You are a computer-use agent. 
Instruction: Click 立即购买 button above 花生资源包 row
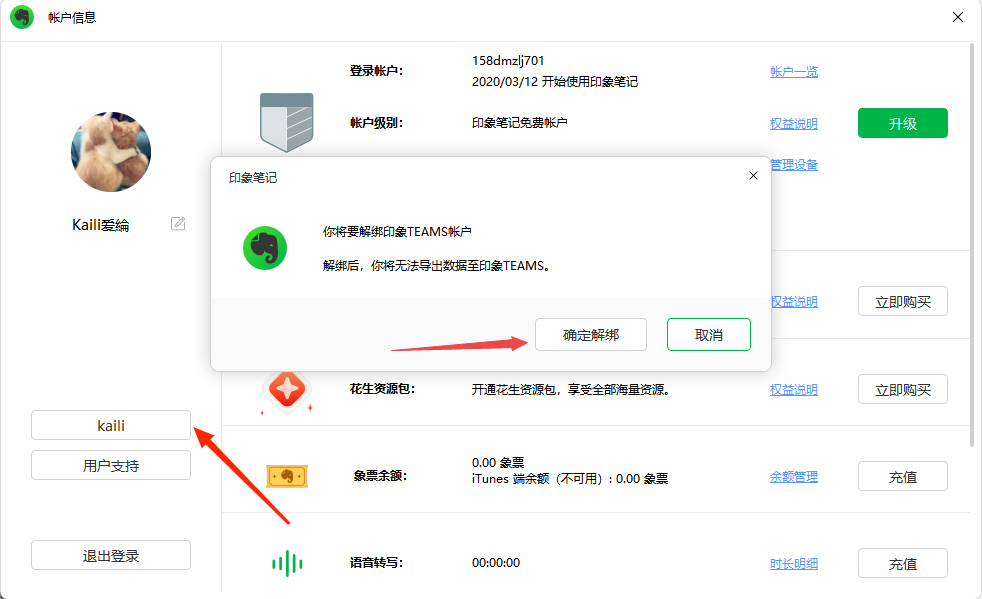(x=902, y=302)
